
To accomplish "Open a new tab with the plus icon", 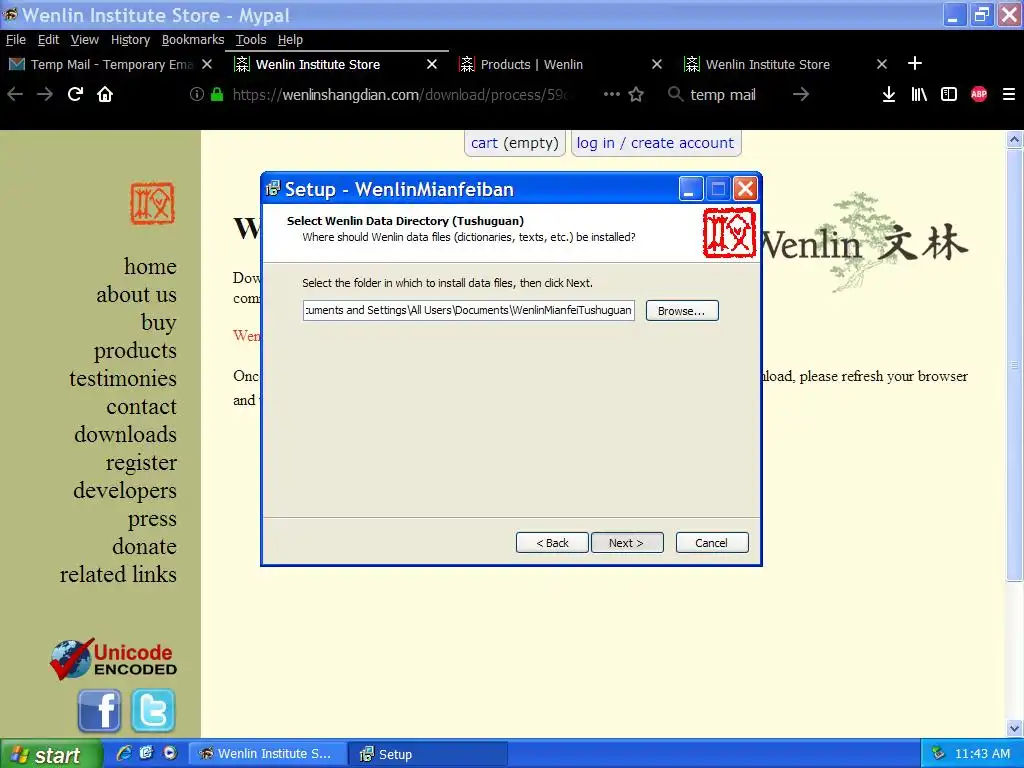I will click(x=915, y=63).
